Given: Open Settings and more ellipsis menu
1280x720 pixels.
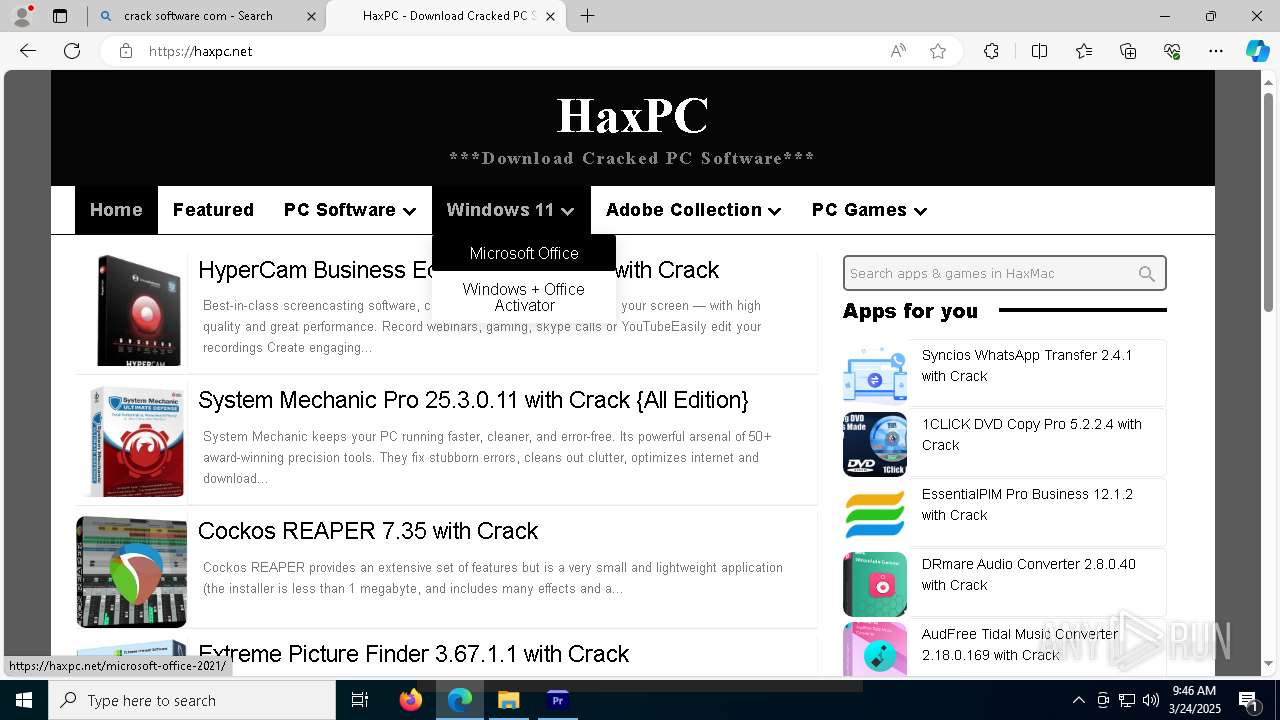Looking at the screenshot, I should coord(1216,51).
